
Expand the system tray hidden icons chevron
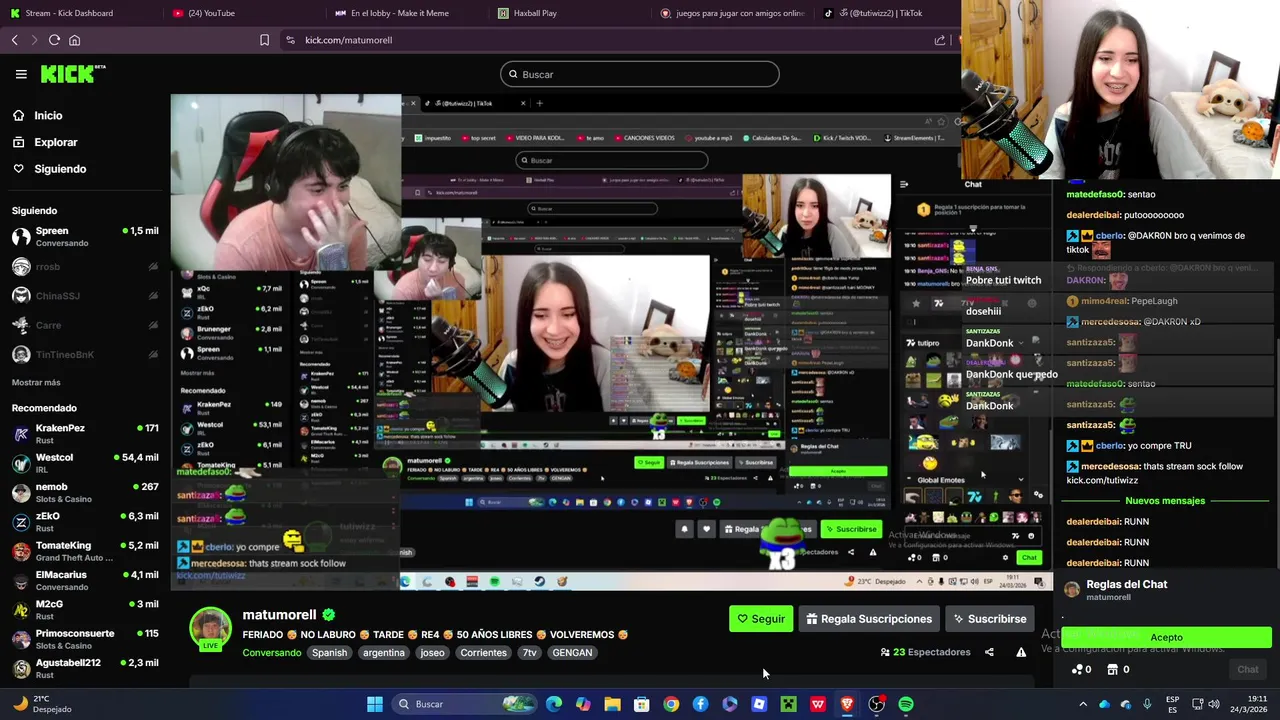coord(1083,704)
